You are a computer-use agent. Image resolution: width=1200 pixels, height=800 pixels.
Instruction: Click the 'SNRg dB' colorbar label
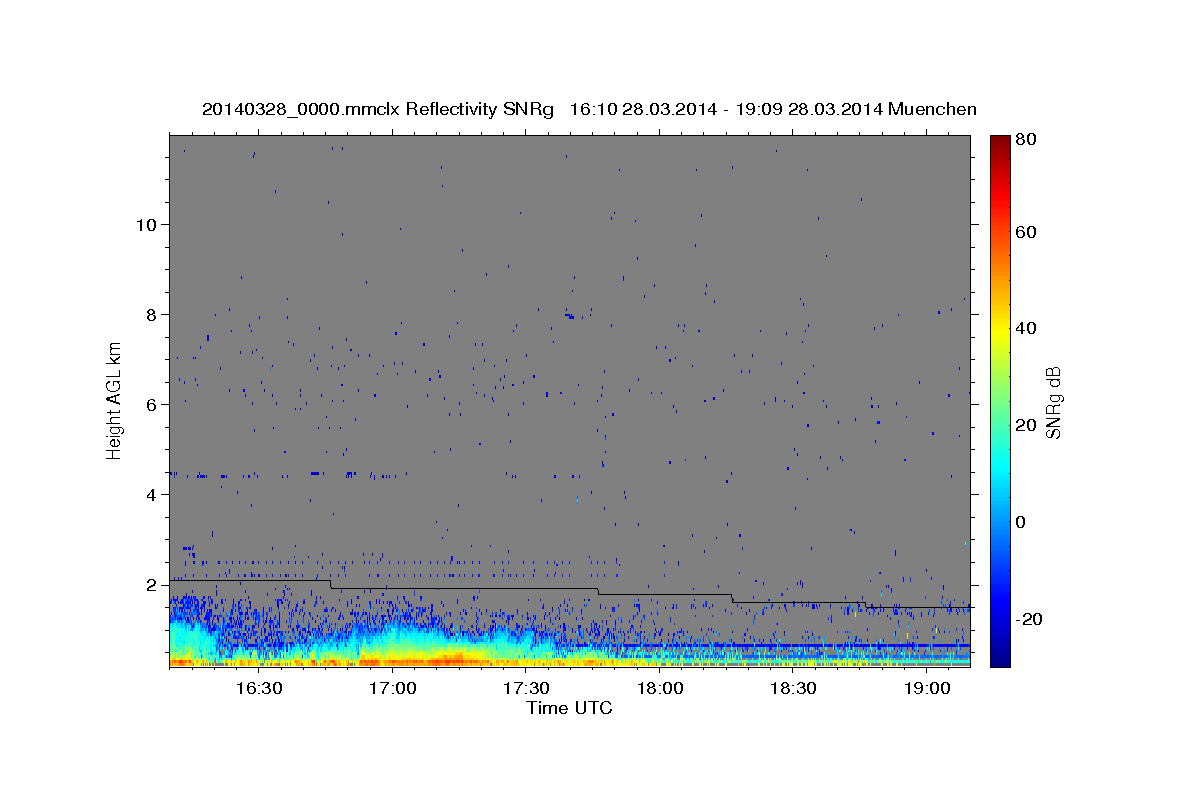point(1053,403)
